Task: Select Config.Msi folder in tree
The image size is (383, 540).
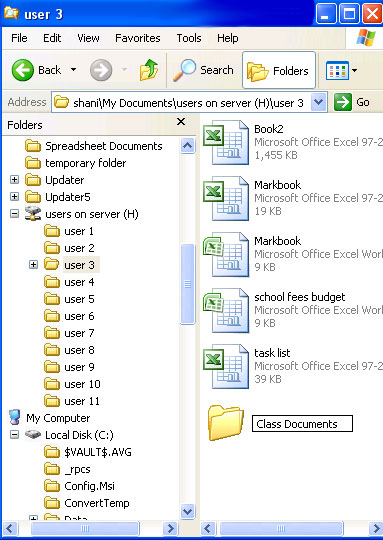Action: coord(80,486)
